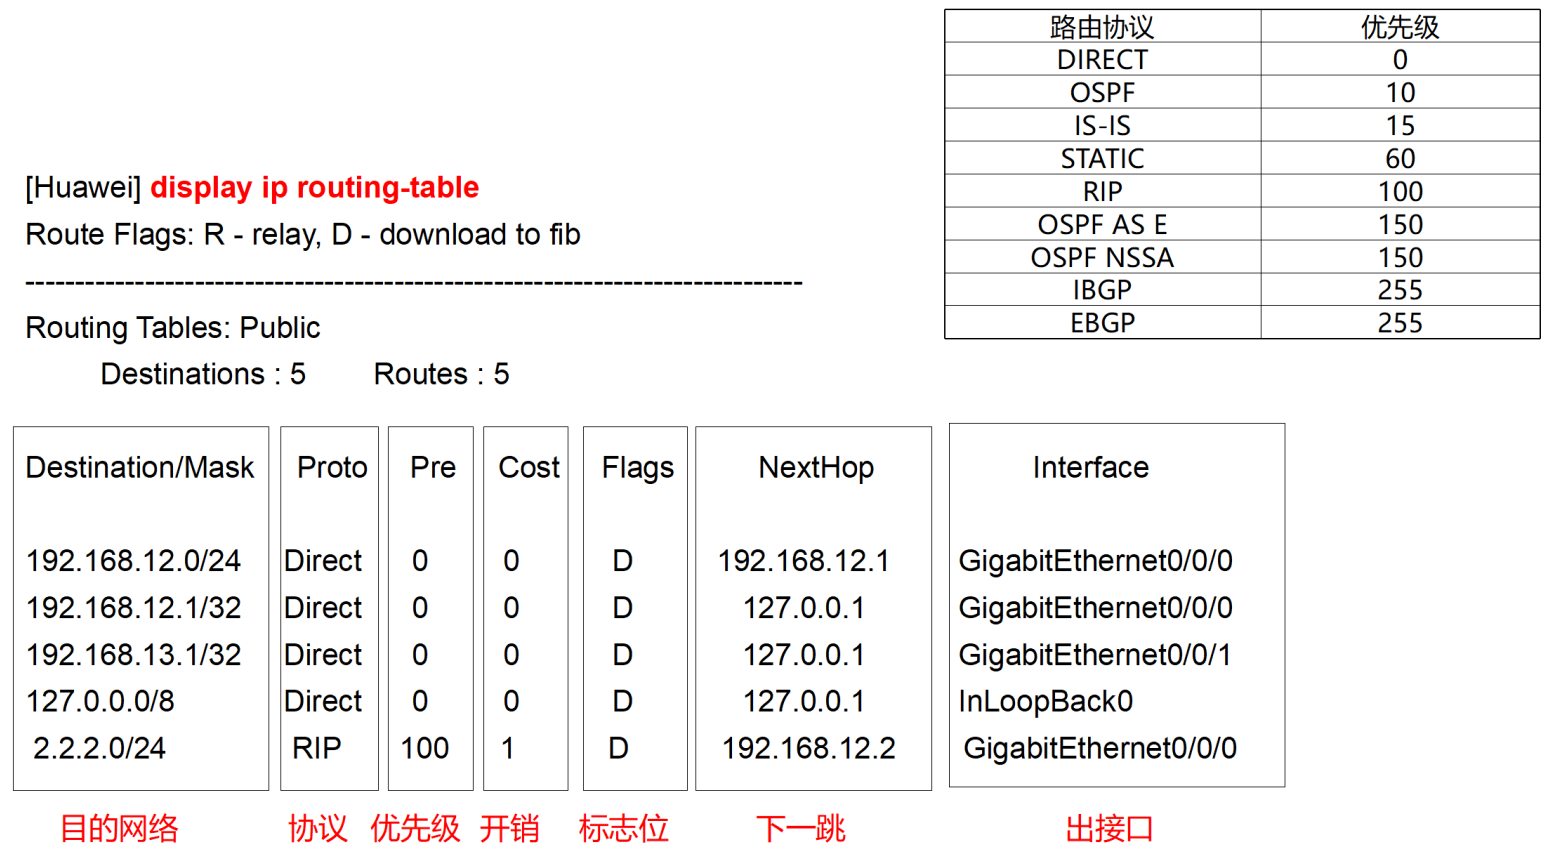Click the preference value '100' of the RIP route
Screen dimensions: 1550x850
pyautogui.click(x=425, y=749)
